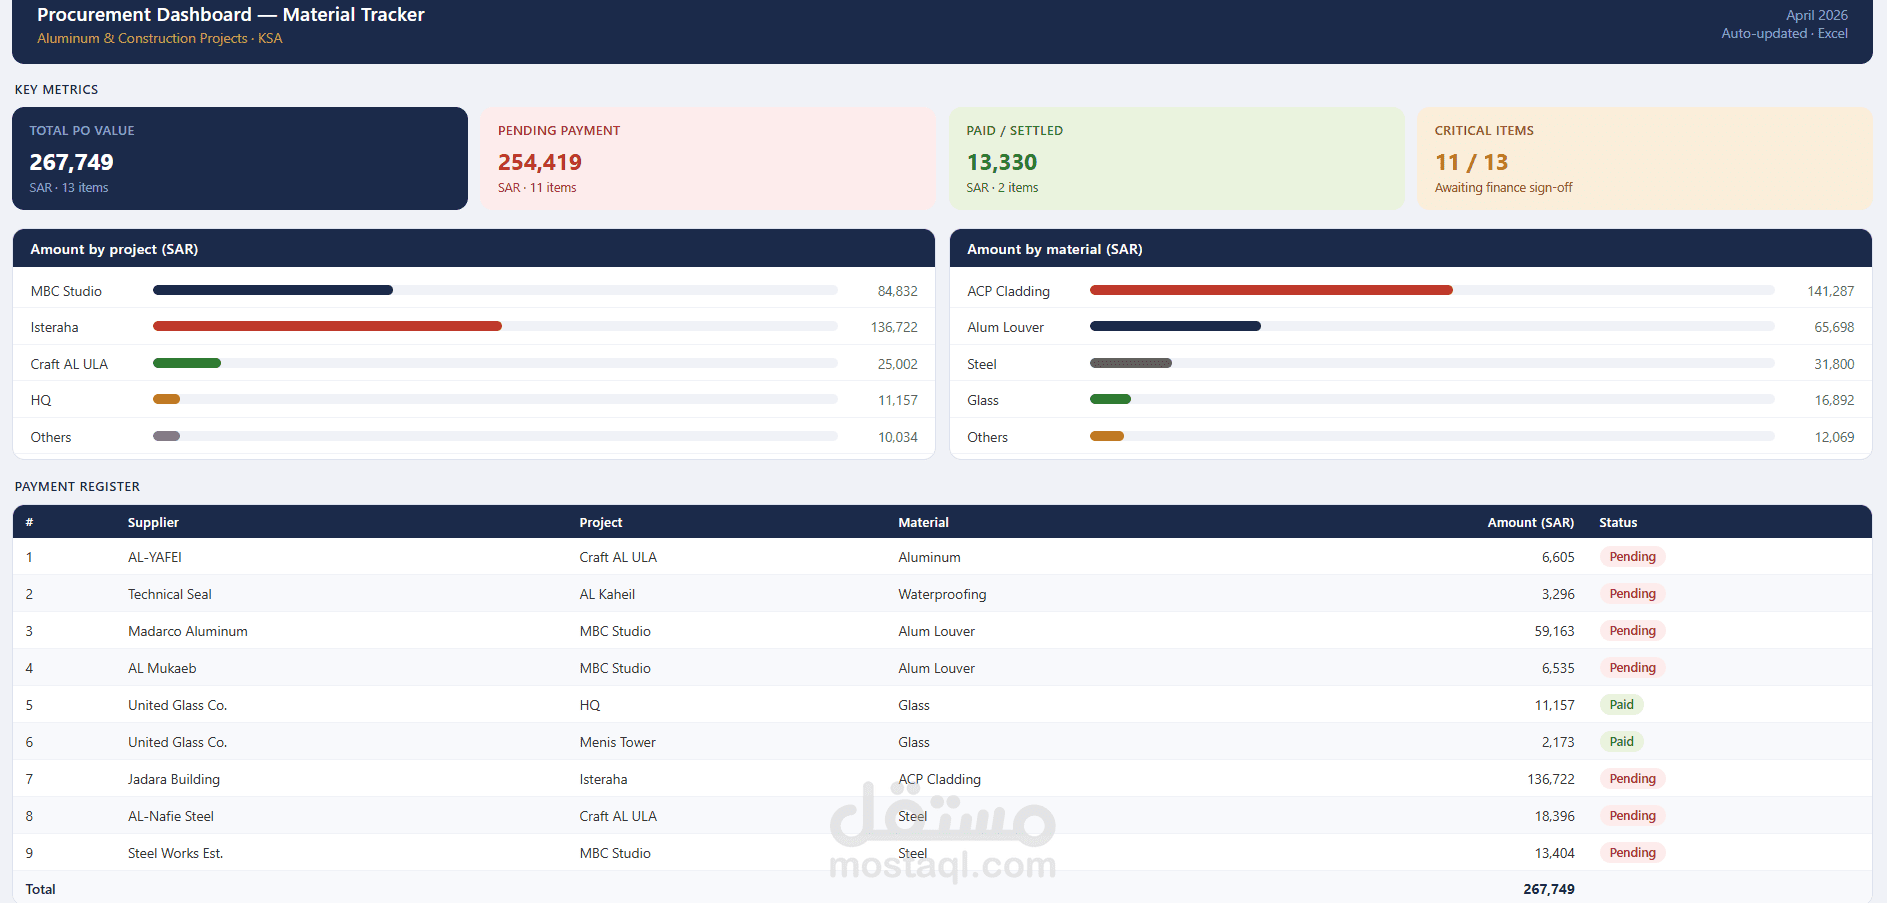The image size is (1887, 903).
Task: Select the Total PO Value metric card
Action: click(239, 158)
